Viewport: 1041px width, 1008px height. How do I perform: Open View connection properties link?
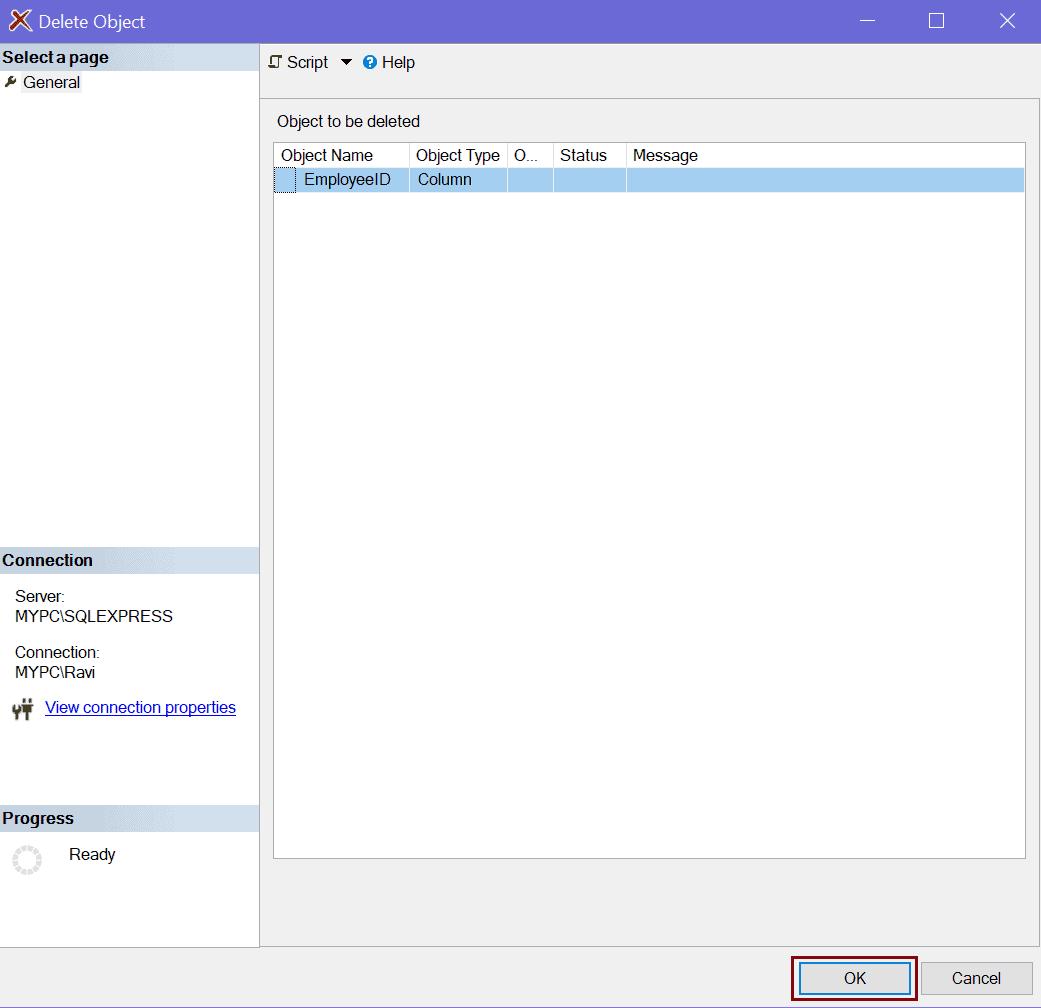(139, 707)
